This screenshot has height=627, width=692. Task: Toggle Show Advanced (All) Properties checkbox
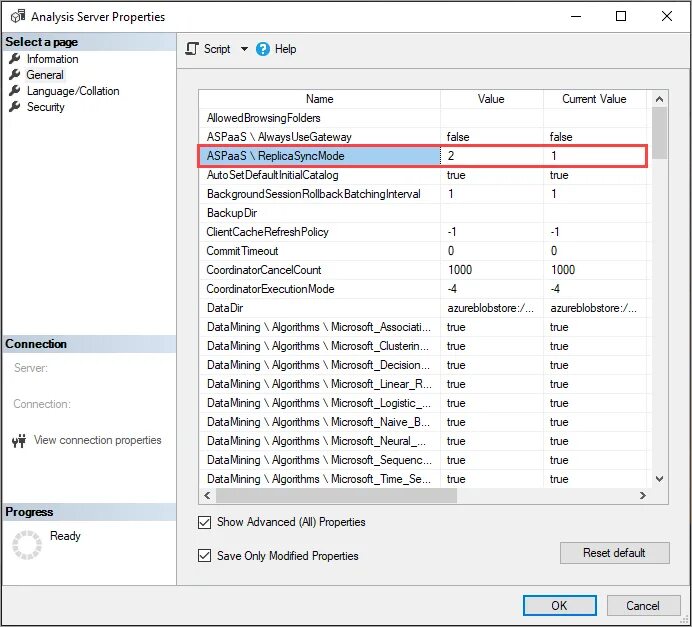click(204, 522)
